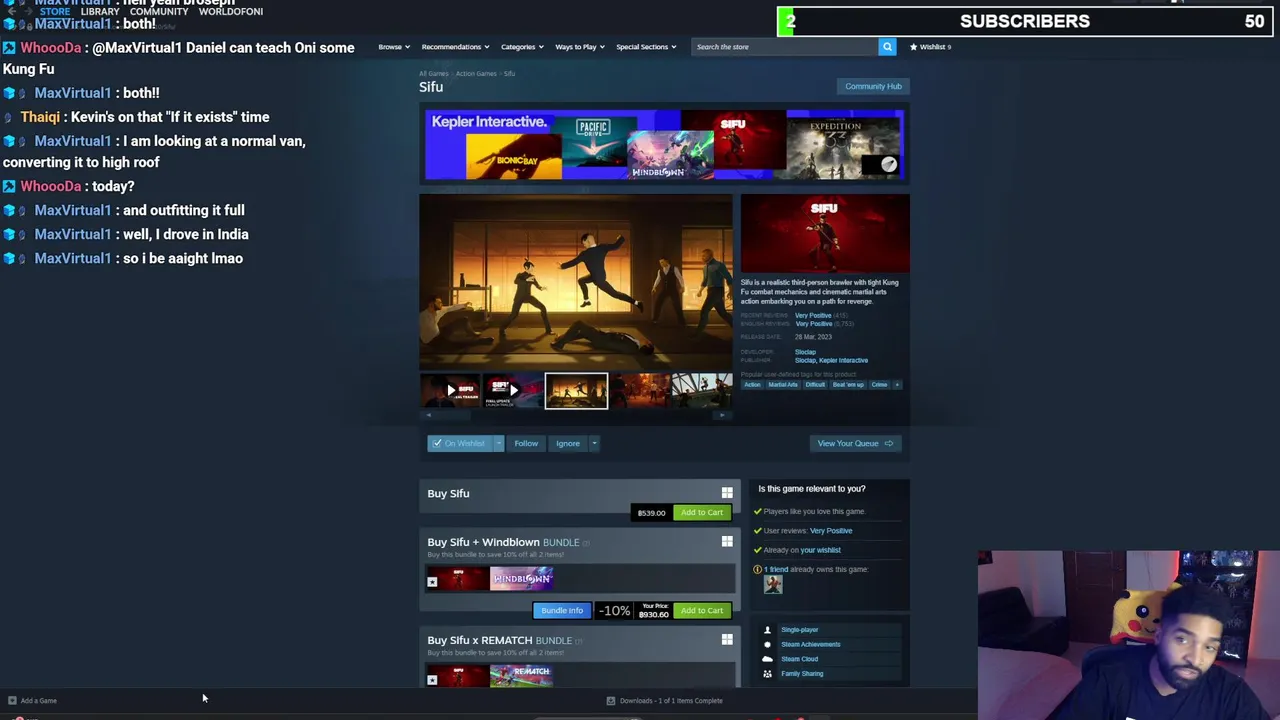Open Kepler Interactive publisher link
This screenshot has height=720, width=1280.
tap(843, 360)
